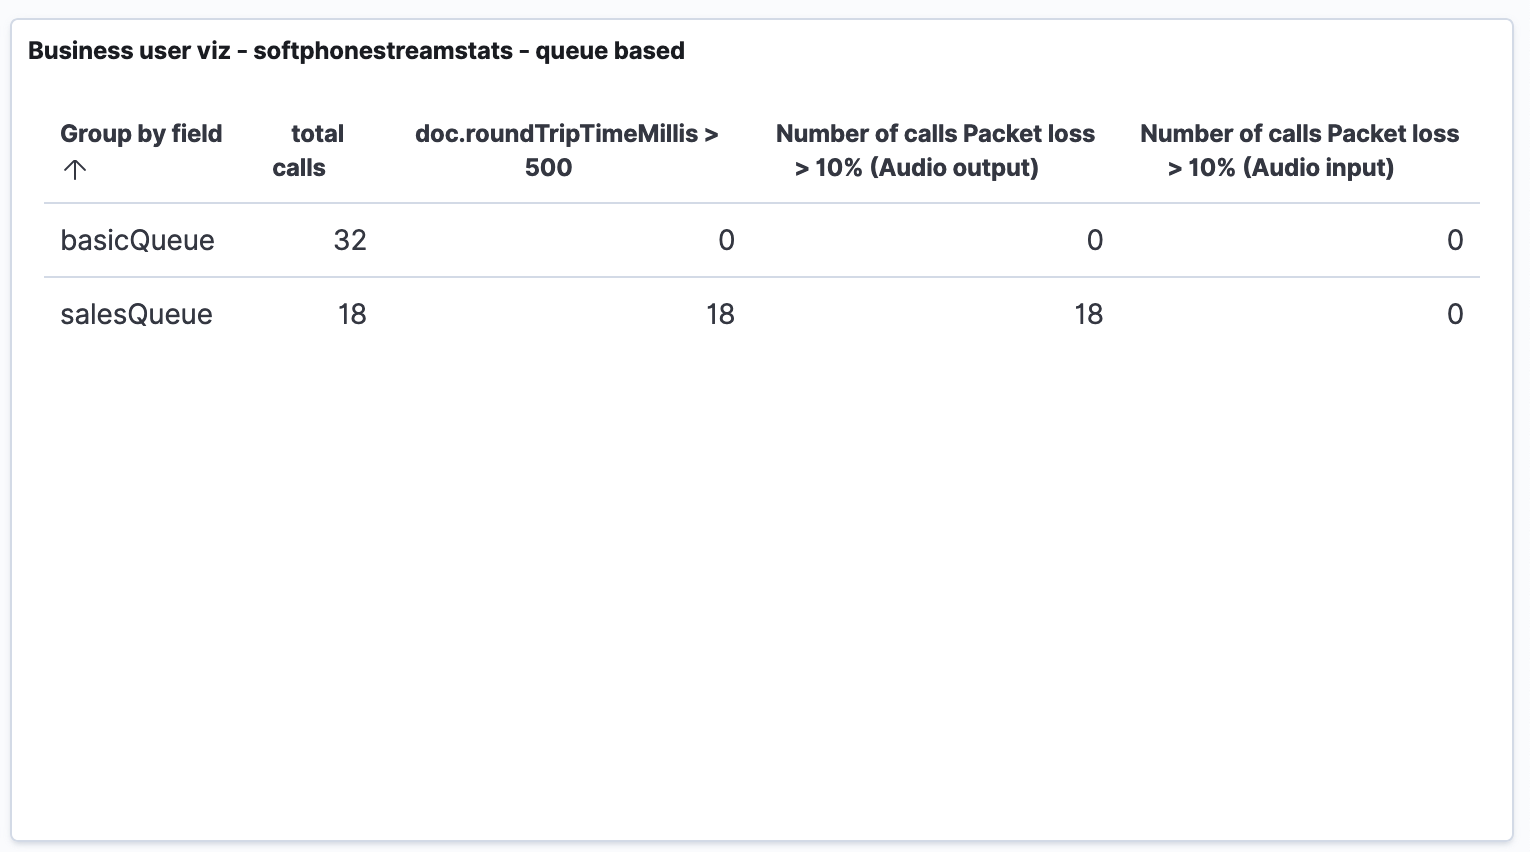Click basicQueue audio output packet loss cell
Image resolution: width=1530 pixels, height=852 pixels.
click(1095, 240)
